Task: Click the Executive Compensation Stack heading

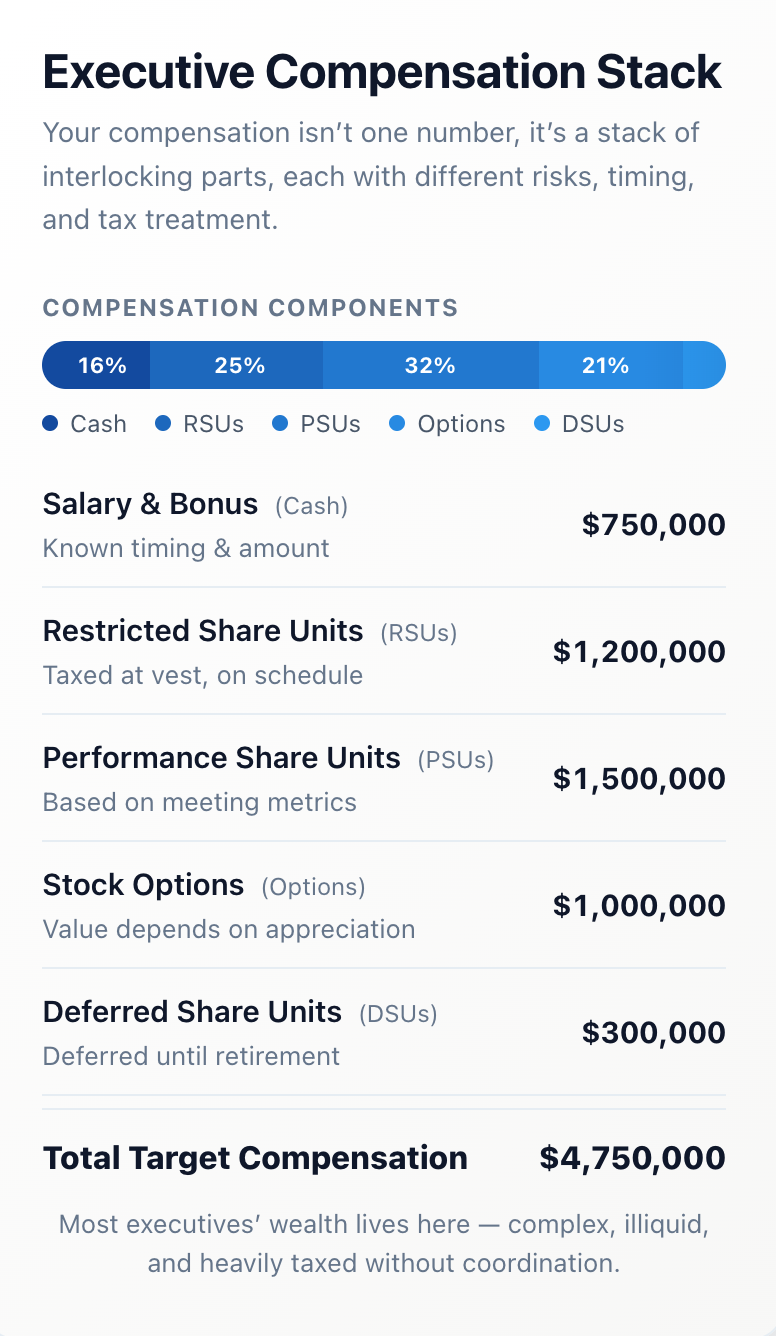Action: point(382,72)
